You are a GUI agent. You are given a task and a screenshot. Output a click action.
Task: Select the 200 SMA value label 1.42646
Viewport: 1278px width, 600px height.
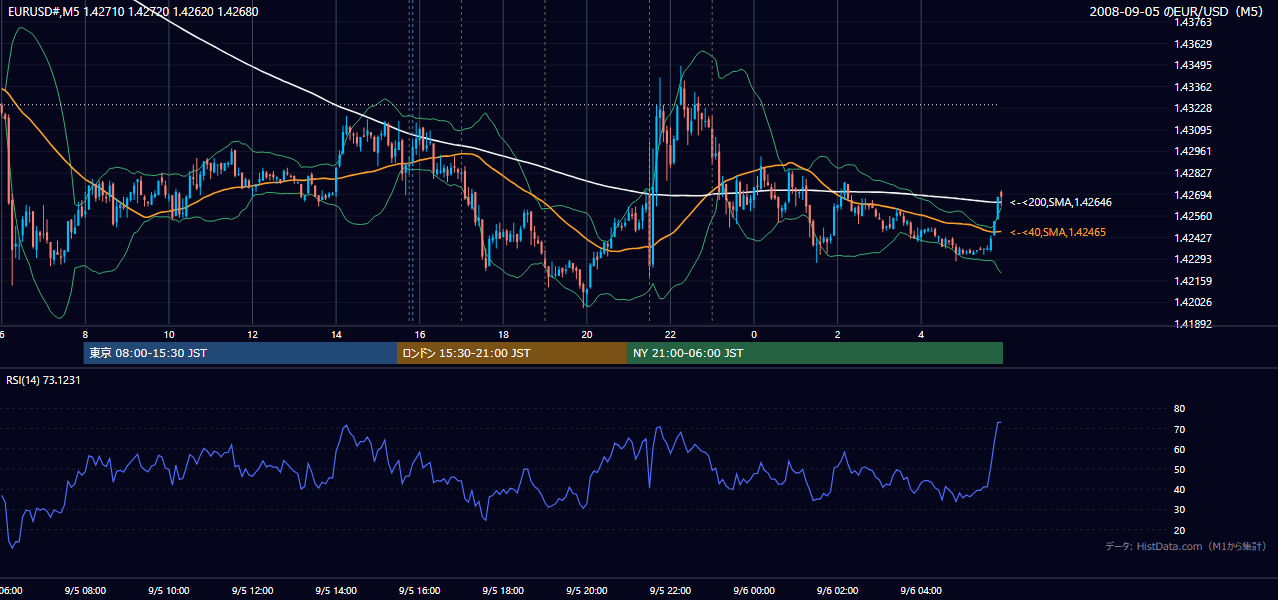point(1060,202)
